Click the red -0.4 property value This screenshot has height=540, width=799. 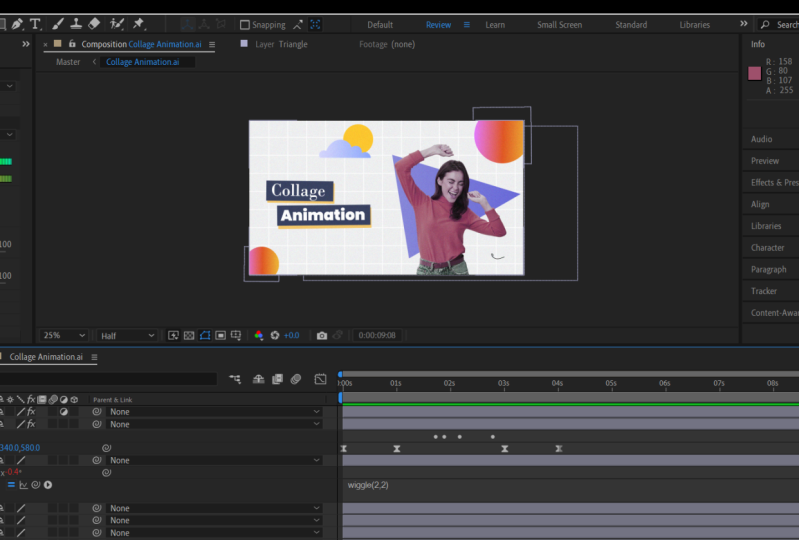tap(14, 472)
